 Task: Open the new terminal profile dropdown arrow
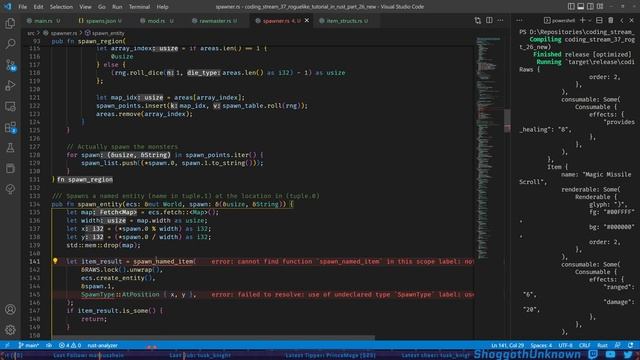click(589, 20)
